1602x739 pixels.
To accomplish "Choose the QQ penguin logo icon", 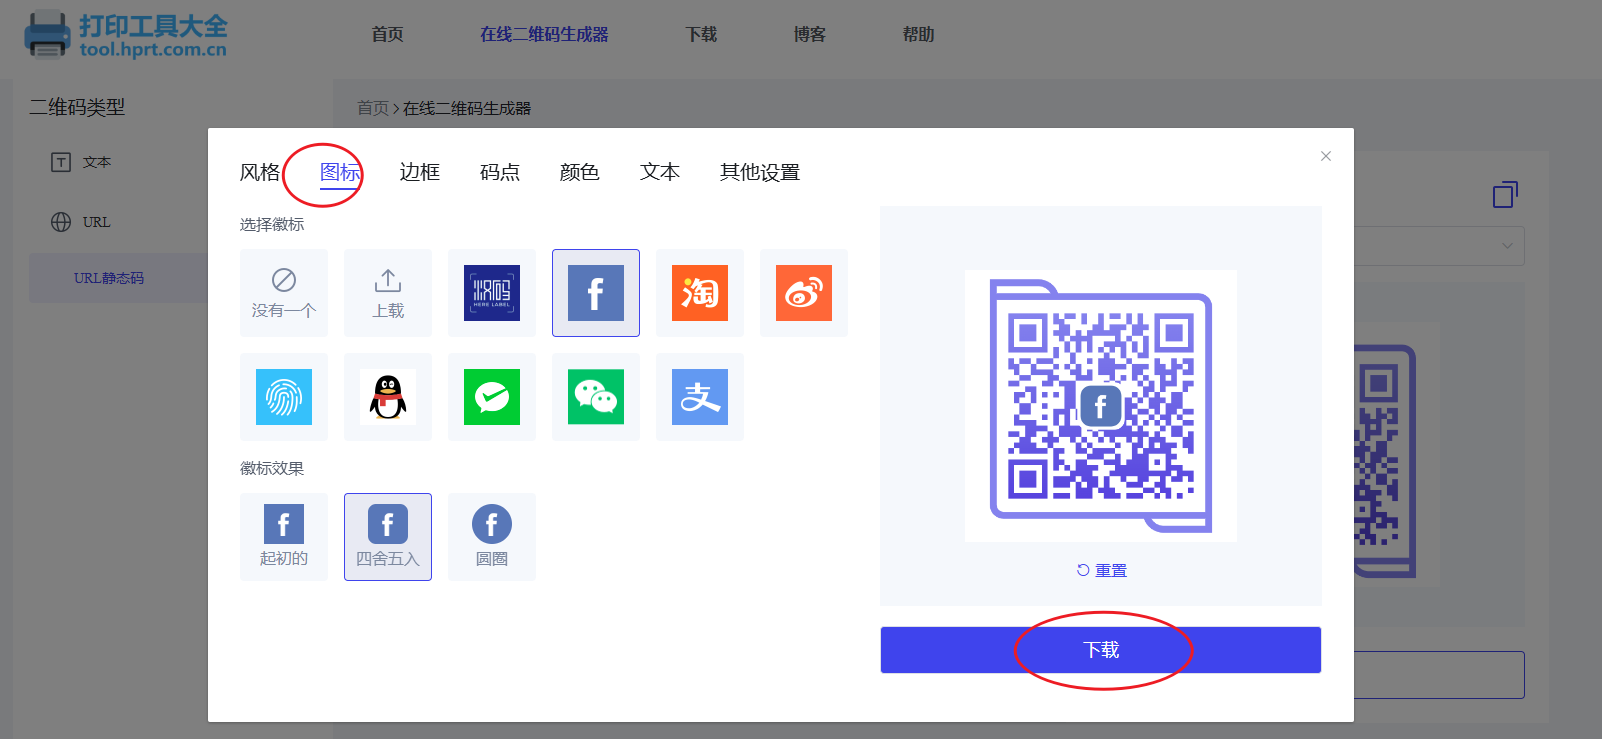I will 388,397.
